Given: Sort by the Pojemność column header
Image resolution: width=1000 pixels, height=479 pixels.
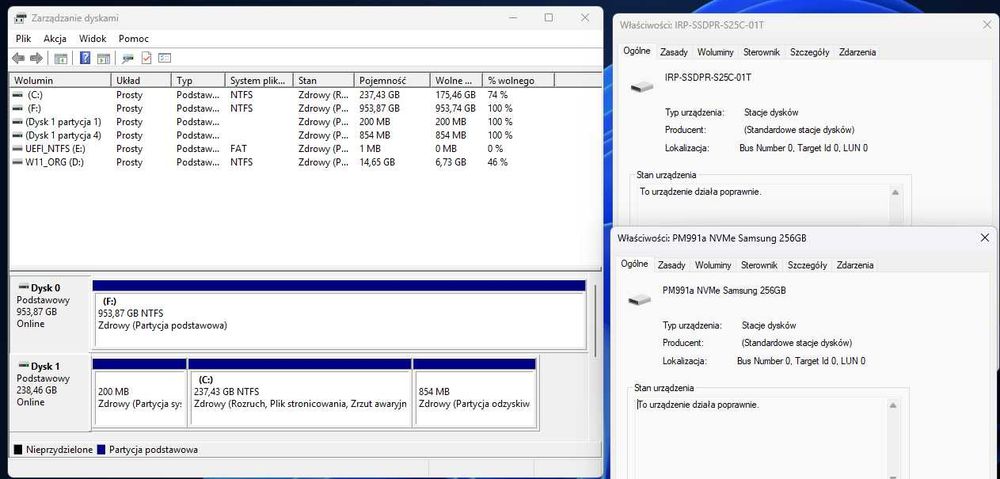Looking at the screenshot, I should [x=392, y=80].
